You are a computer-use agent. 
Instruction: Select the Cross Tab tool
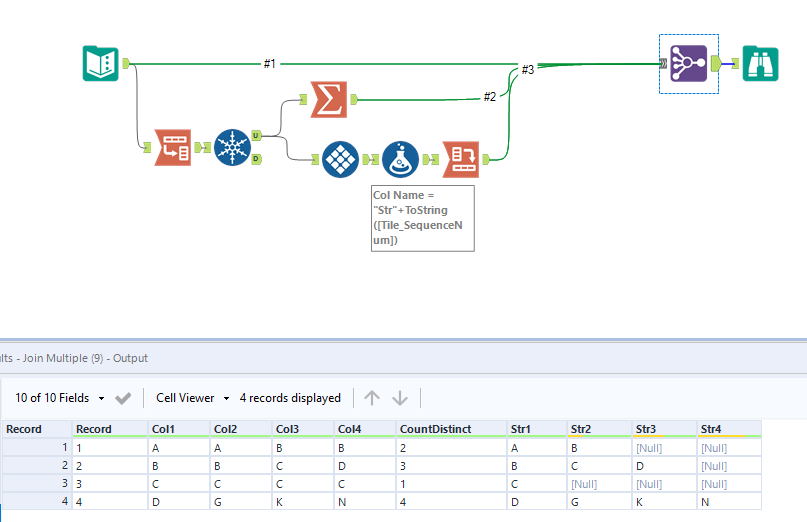tap(461, 160)
